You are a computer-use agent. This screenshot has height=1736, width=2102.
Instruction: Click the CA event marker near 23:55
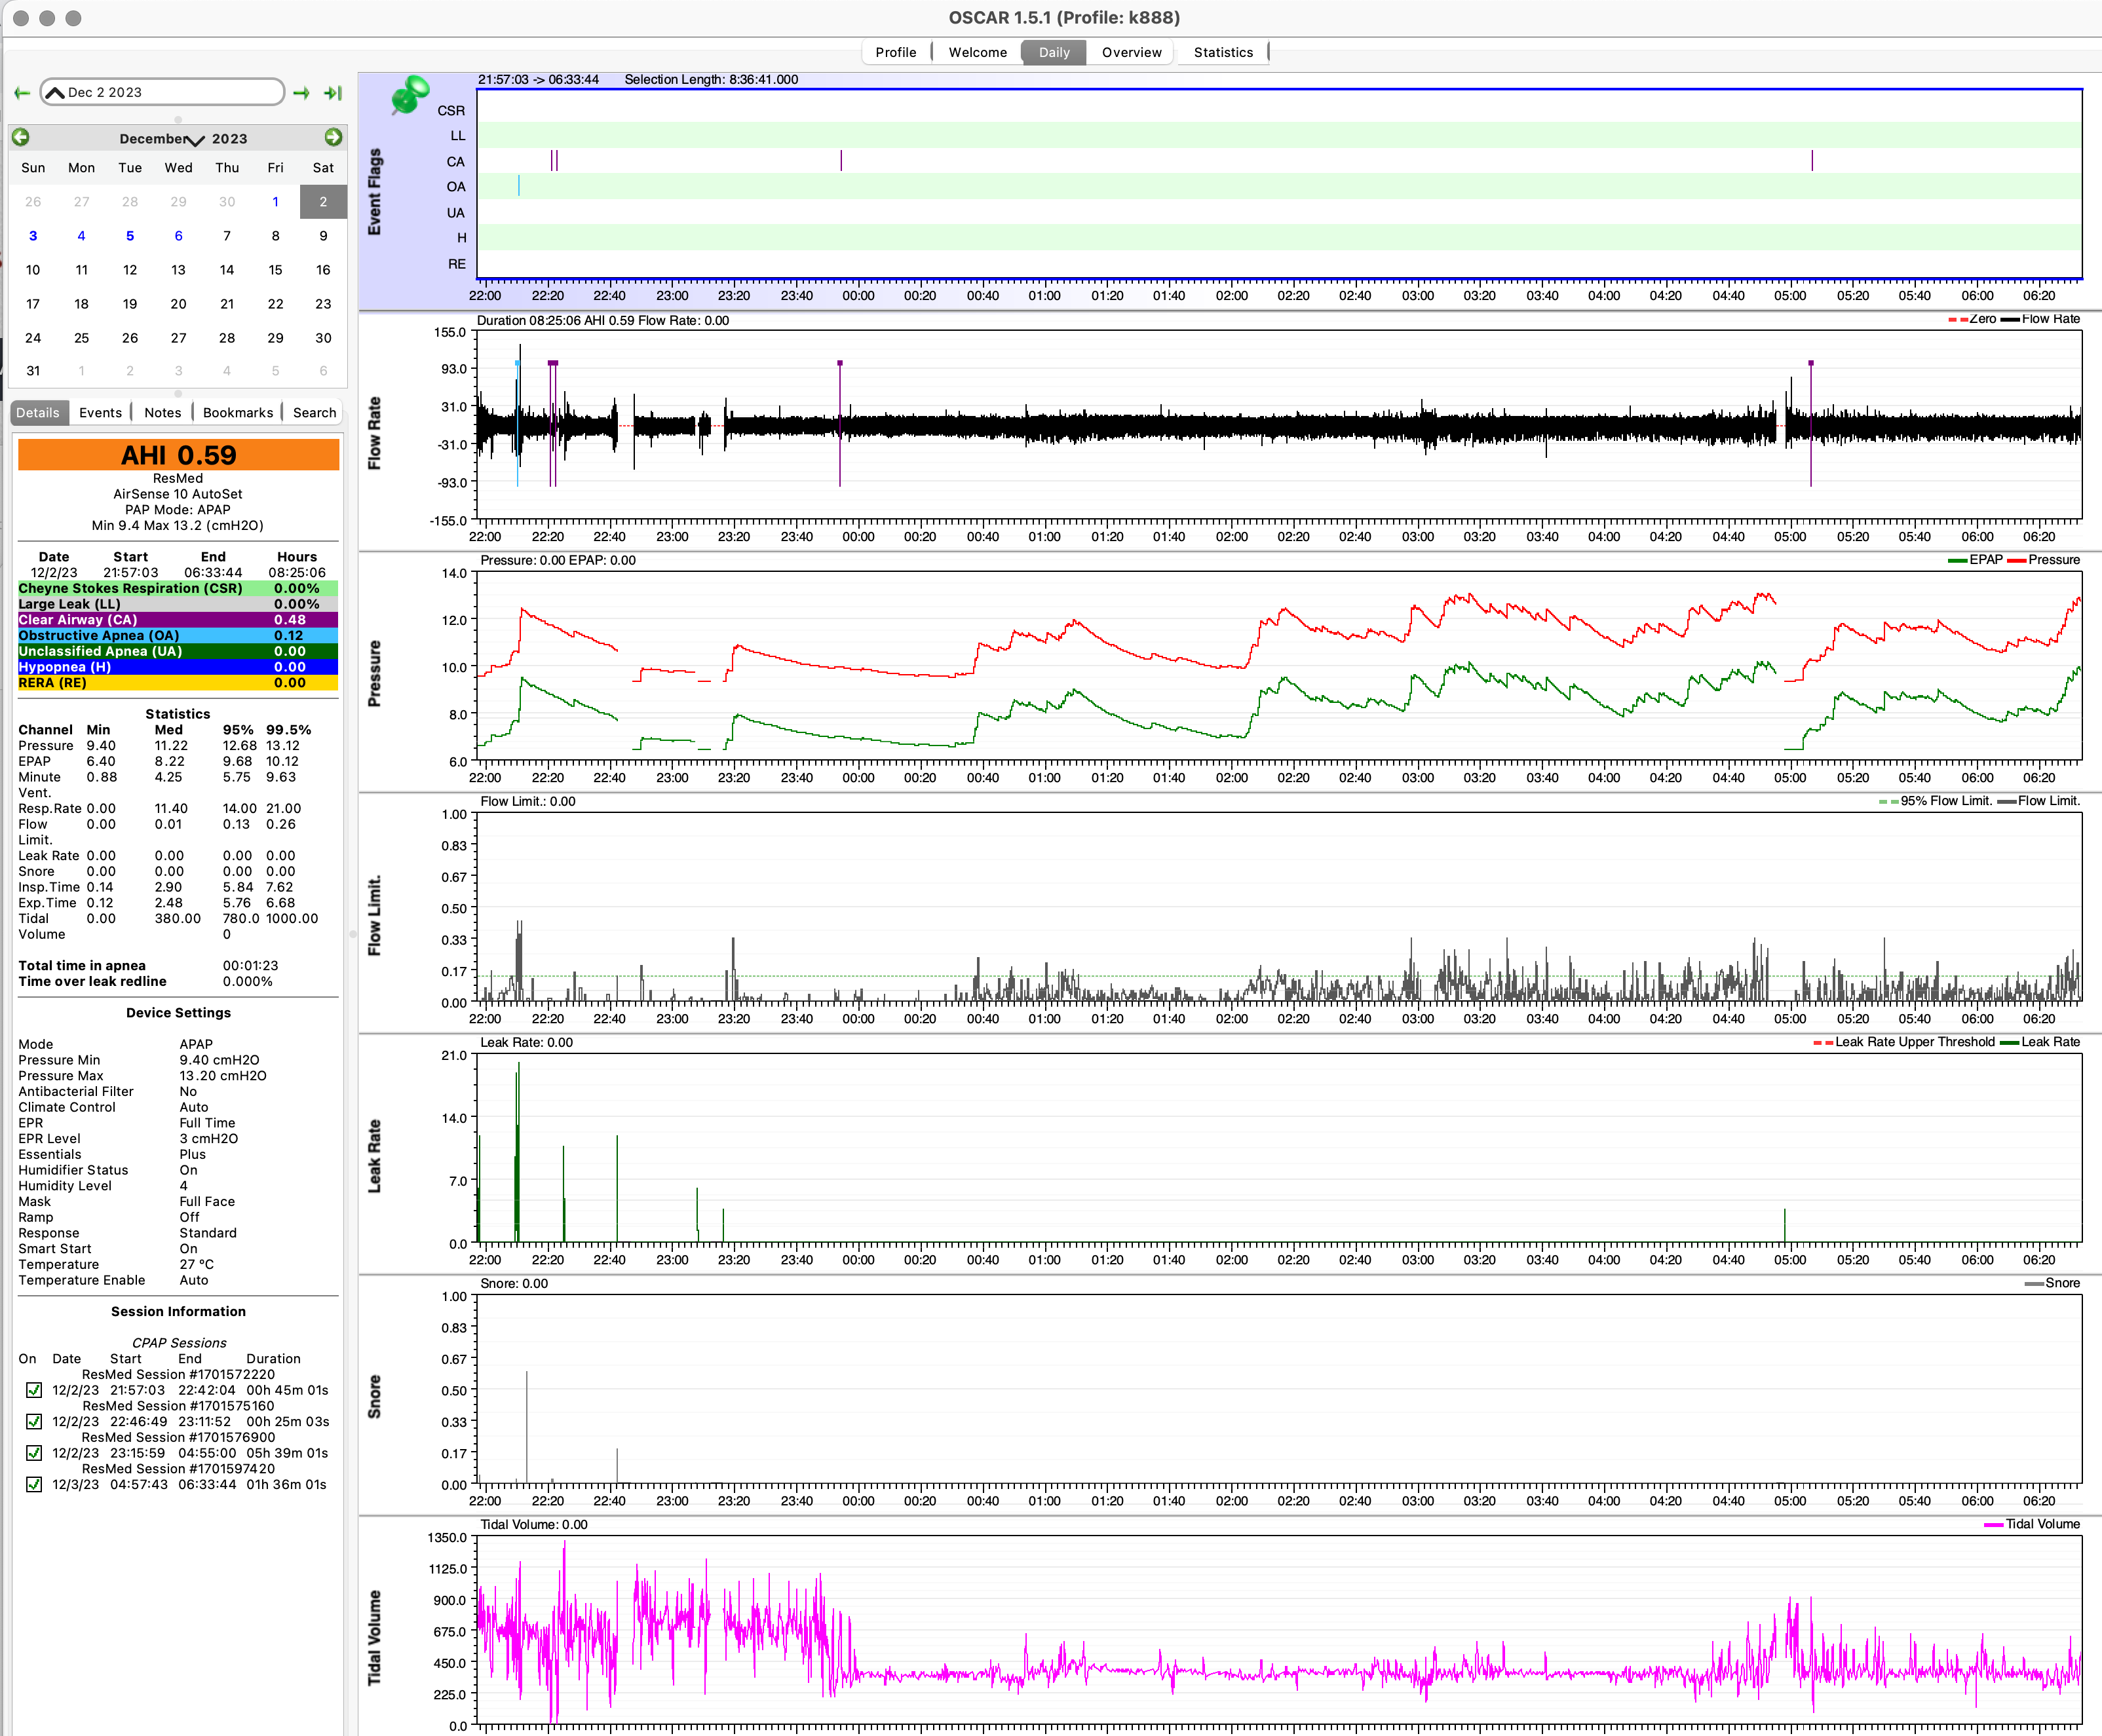pyautogui.click(x=841, y=161)
